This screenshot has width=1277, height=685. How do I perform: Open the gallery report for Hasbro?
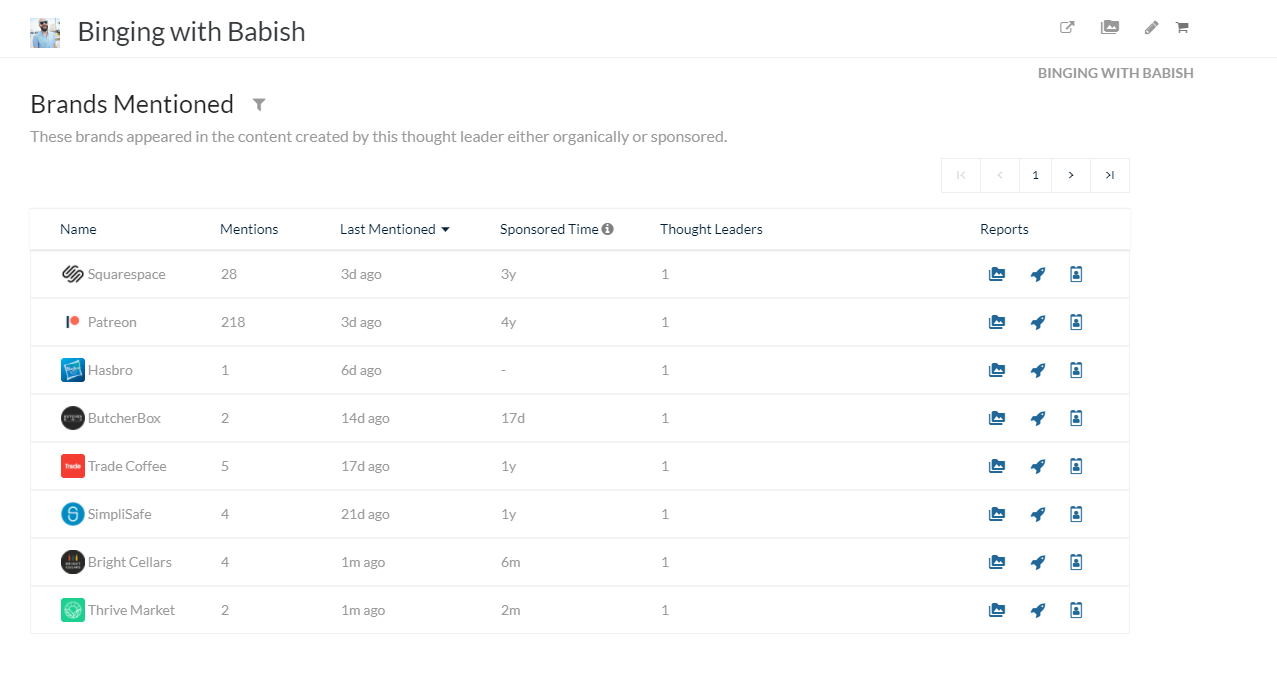coord(997,370)
